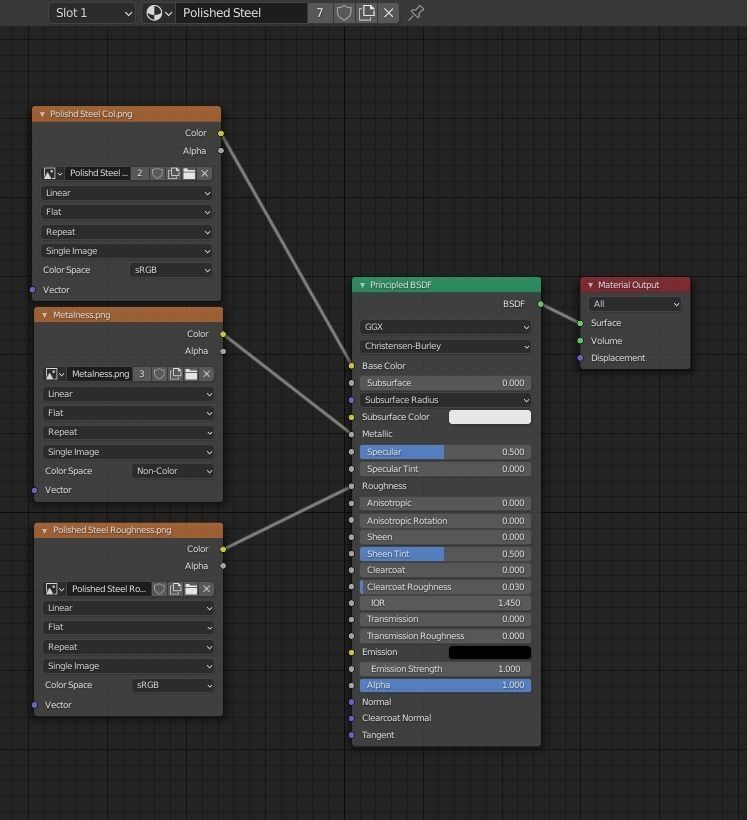Screen dimensions: 747x820
Task: Click the Surface input socket
Action: click(x=580, y=323)
